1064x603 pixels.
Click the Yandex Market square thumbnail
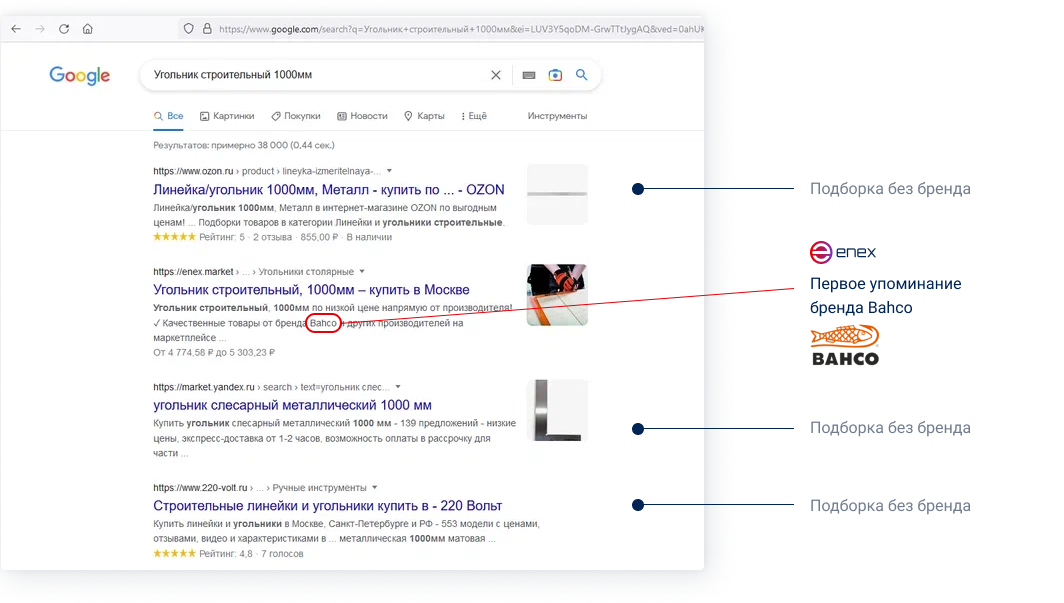[557, 410]
